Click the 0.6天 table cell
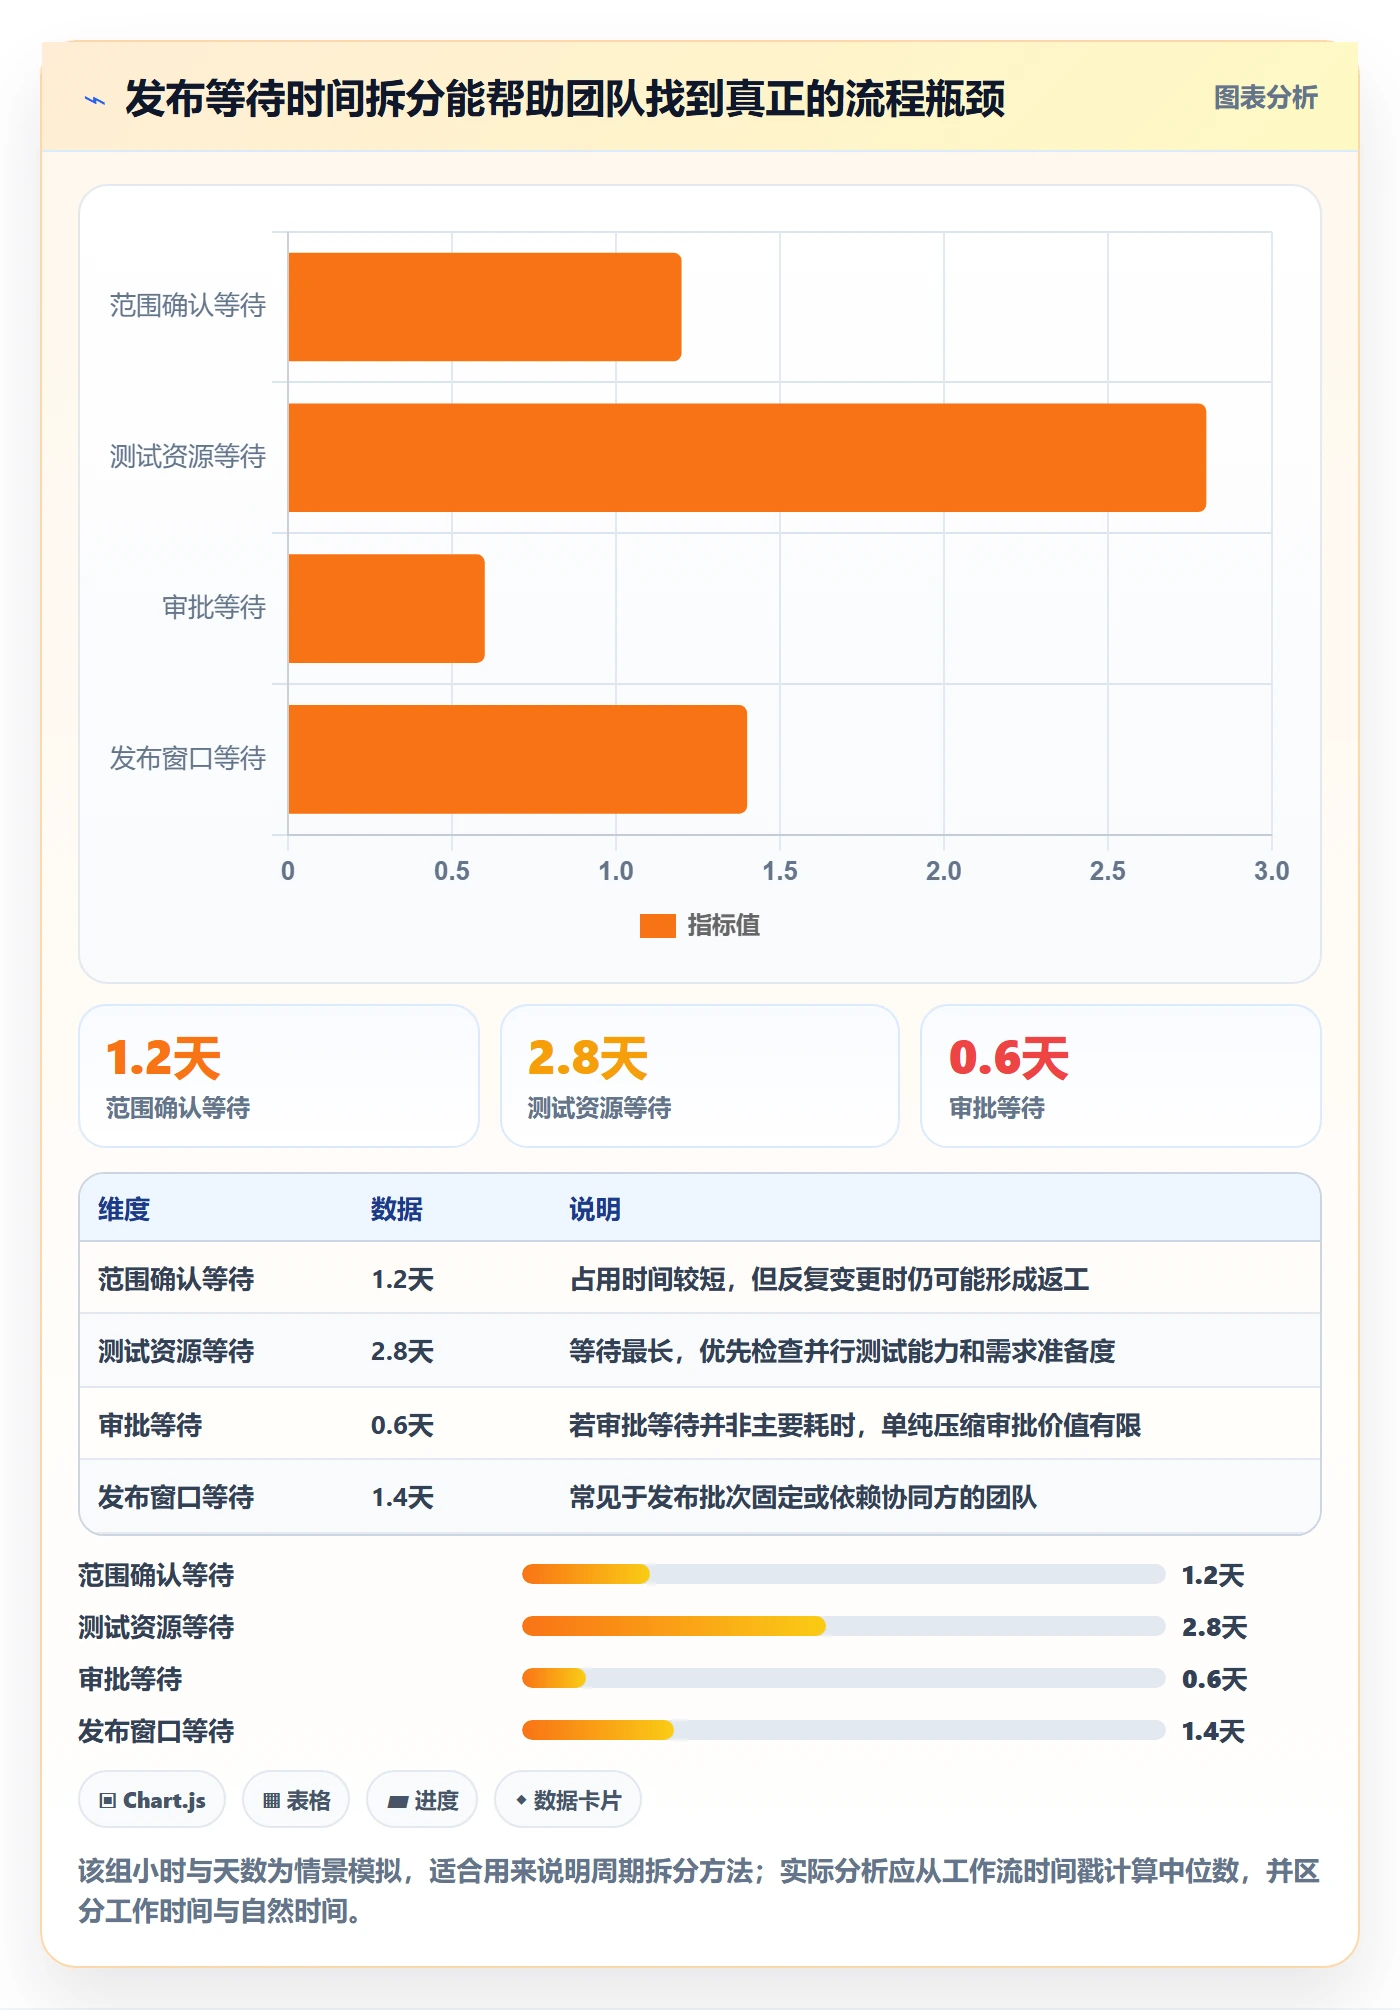 tap(402, 1425)
